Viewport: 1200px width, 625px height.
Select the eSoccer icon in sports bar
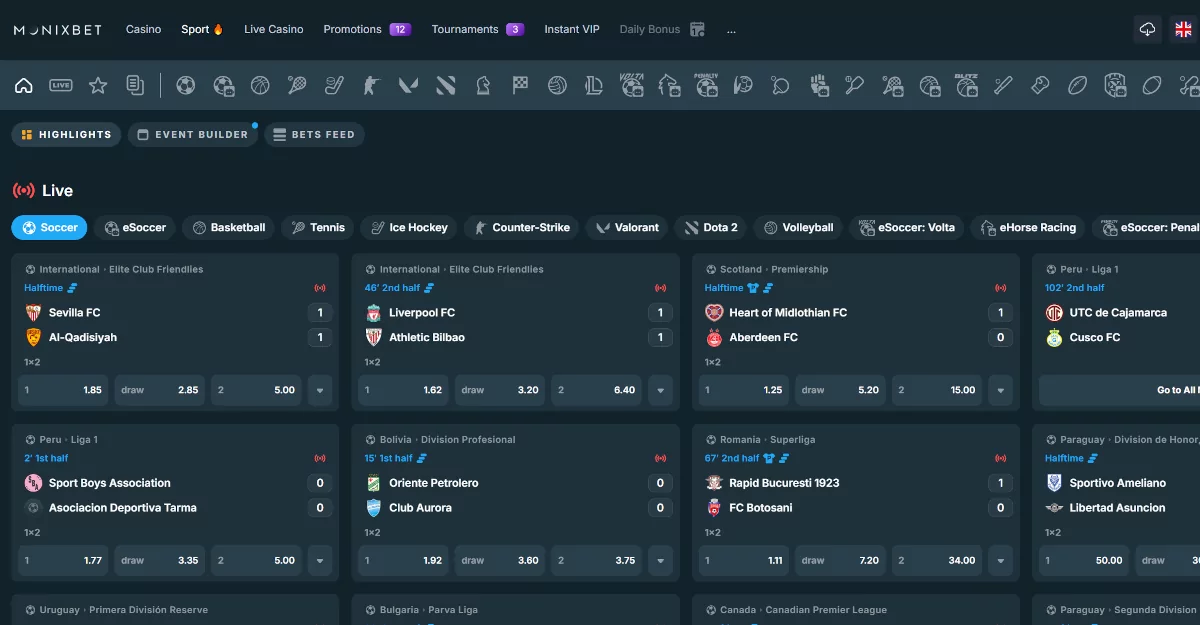223,85
